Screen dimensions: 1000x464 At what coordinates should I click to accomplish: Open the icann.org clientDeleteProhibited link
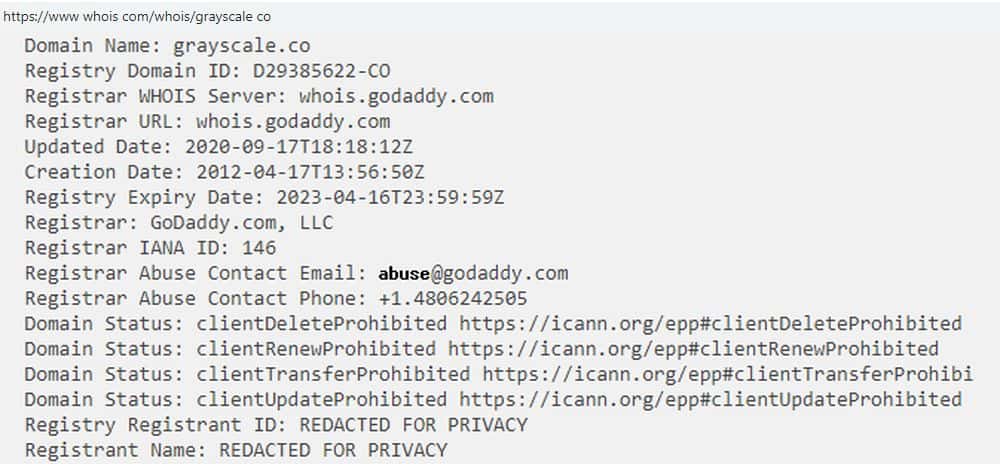[710, 323]
